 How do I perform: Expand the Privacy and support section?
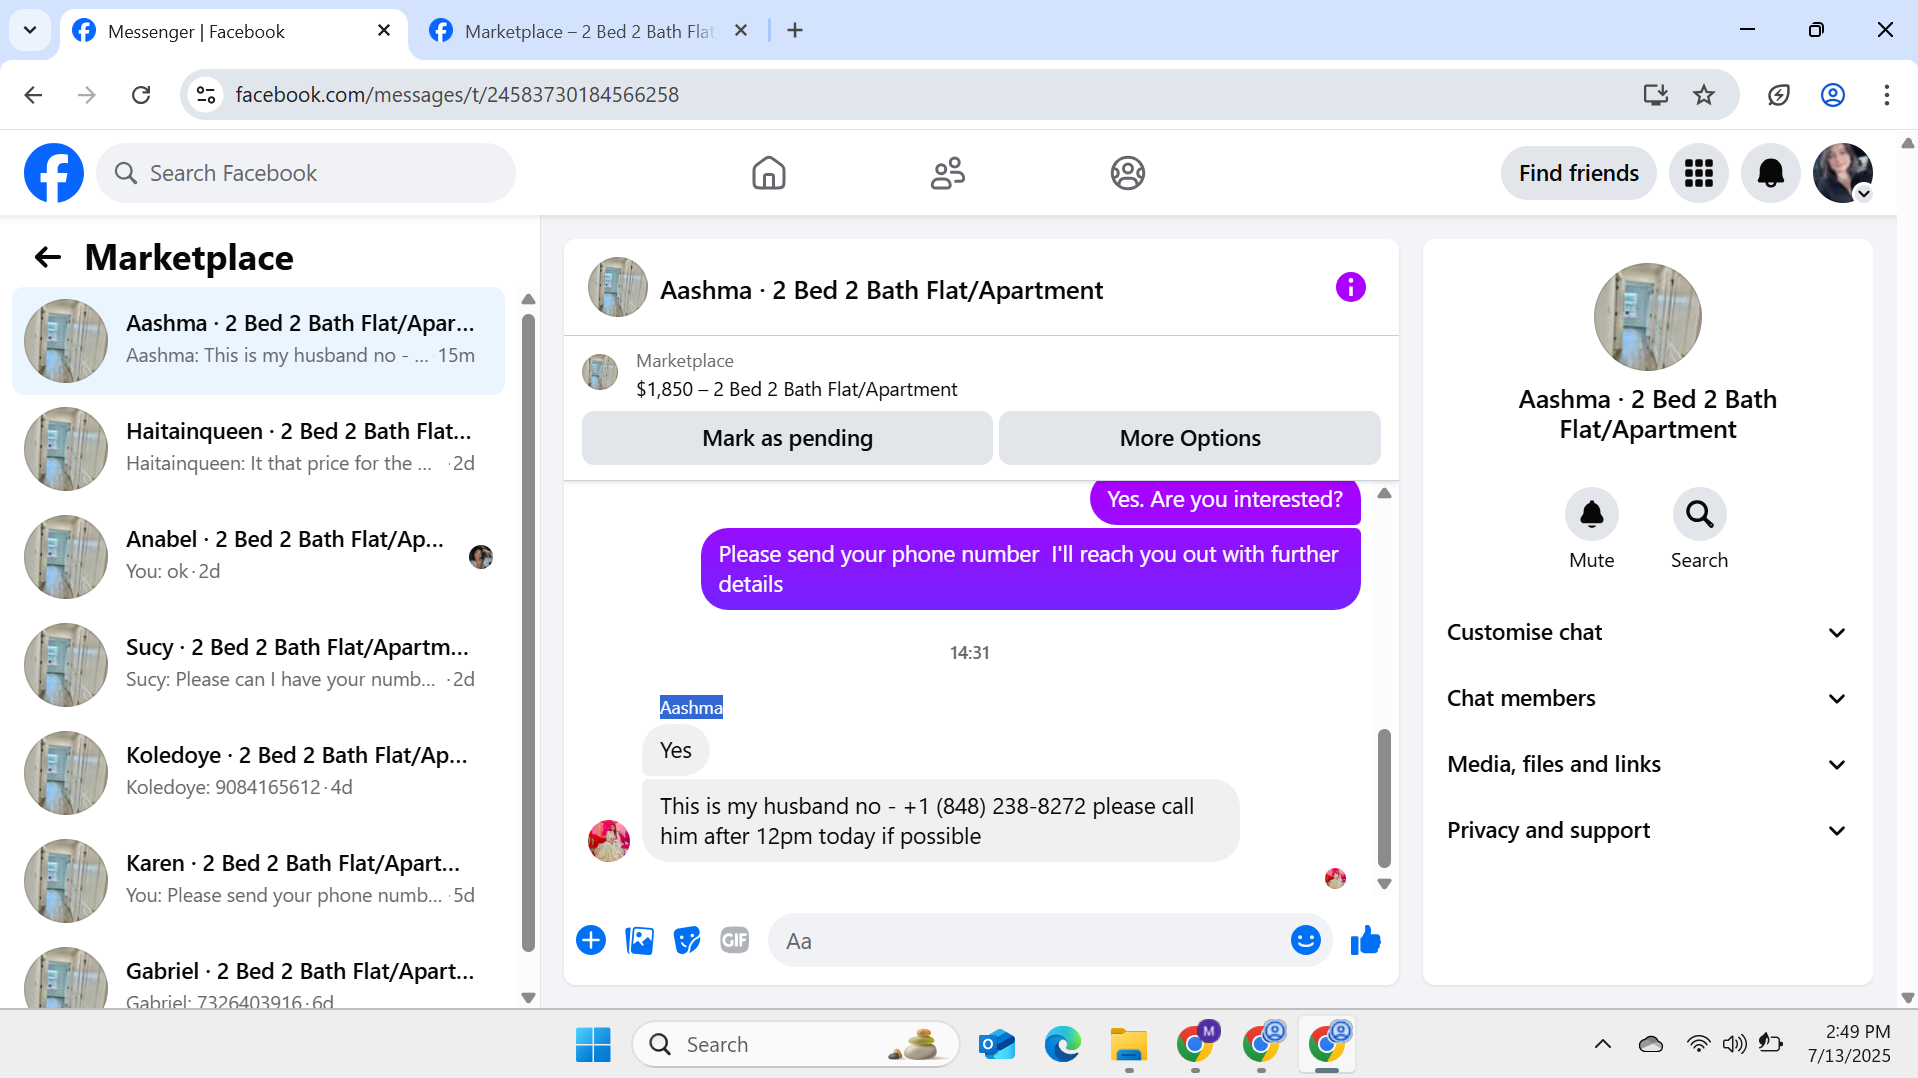tap(1647, 830)
